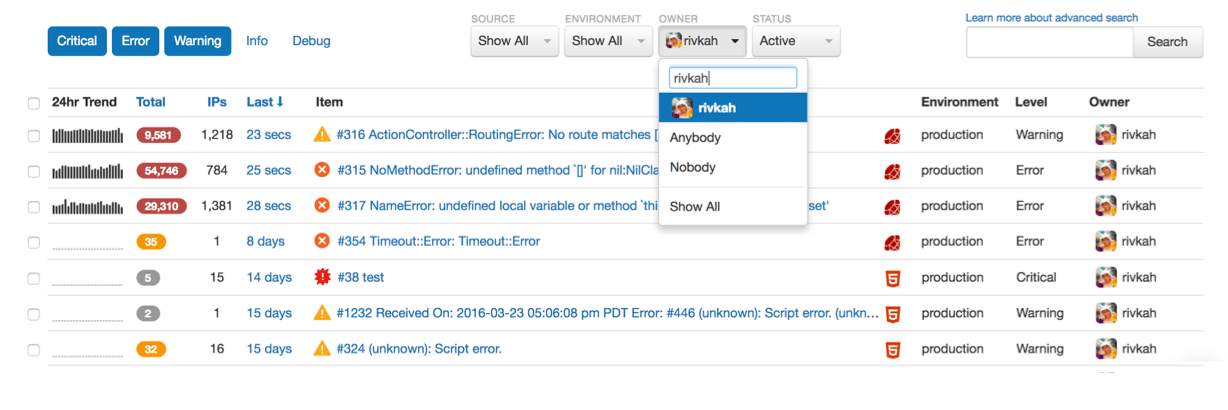
Task: Open the Source dropdown showing Show All
Action: [514, 41]
